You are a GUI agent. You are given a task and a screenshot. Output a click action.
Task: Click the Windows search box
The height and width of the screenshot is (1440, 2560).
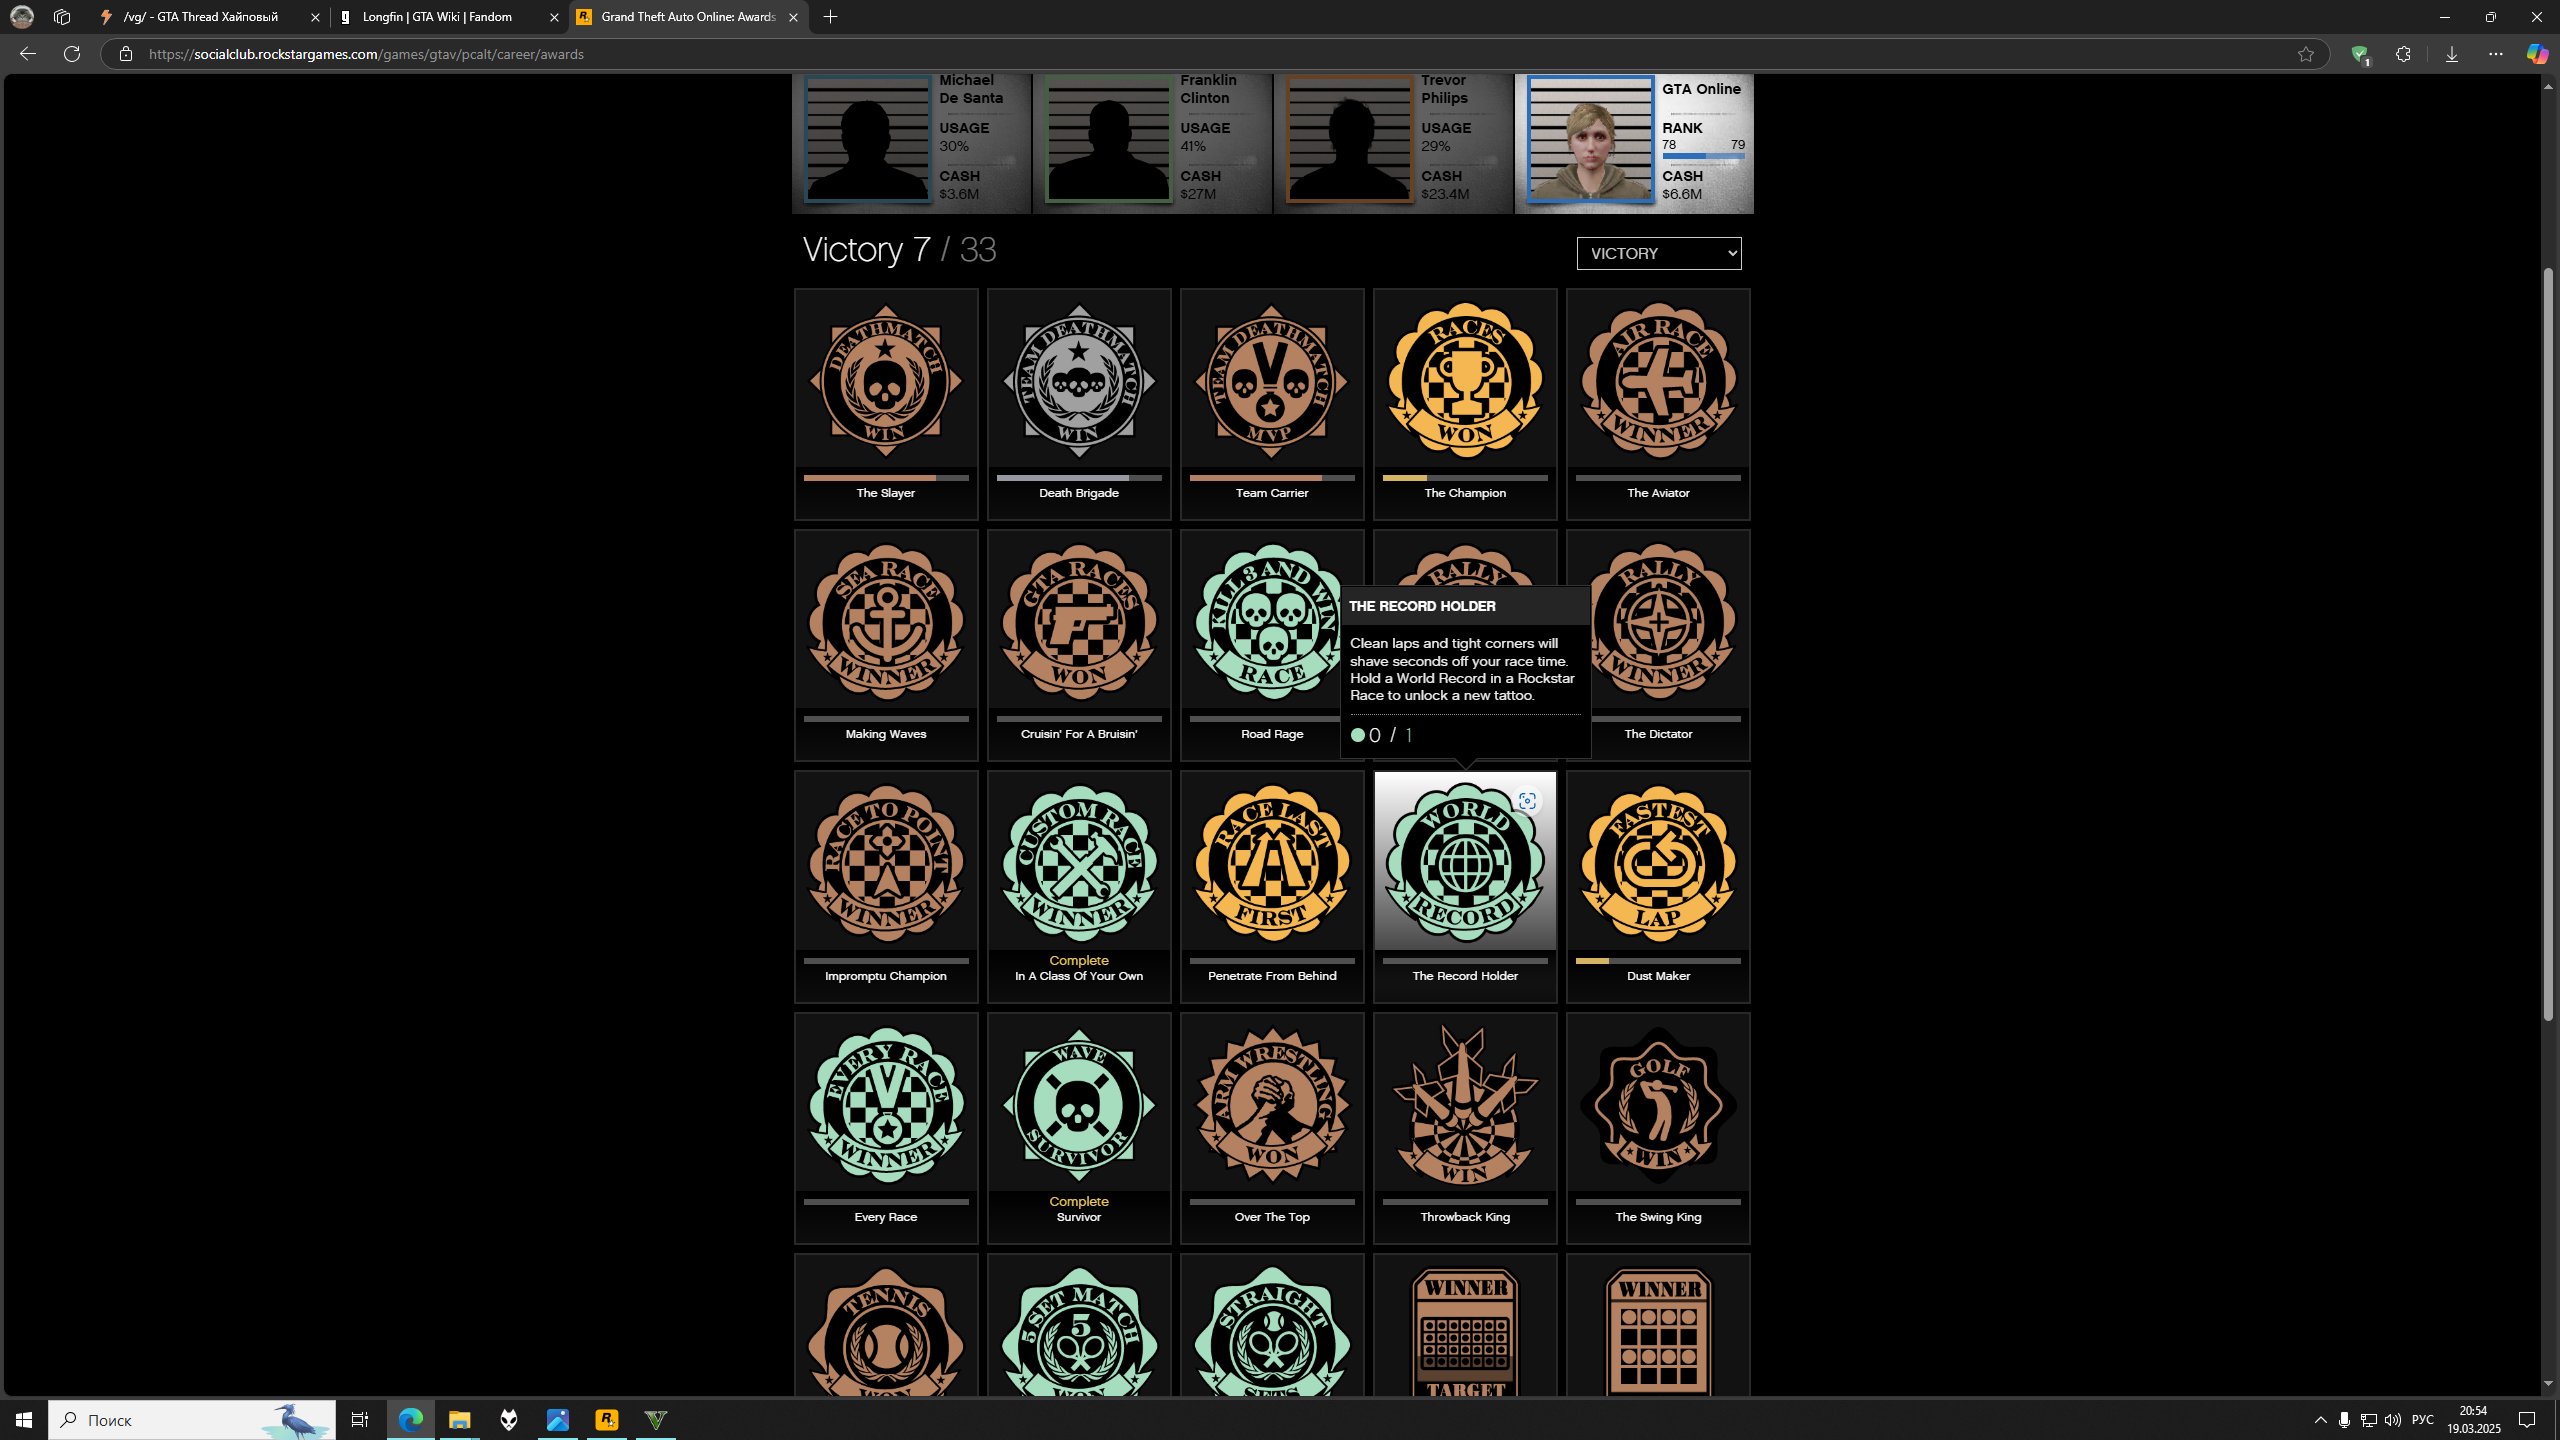pyautogui.click(x=192, y=1419)
